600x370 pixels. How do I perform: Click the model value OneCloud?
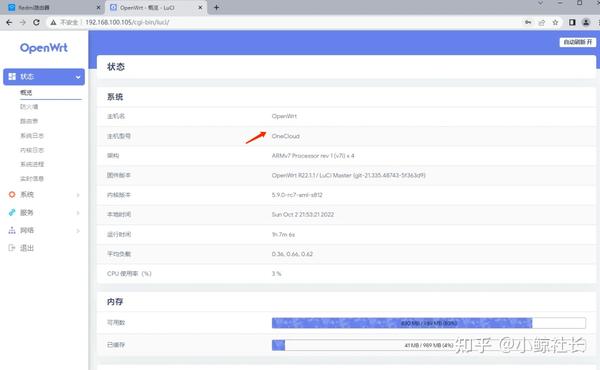click(x=285, y=136)
